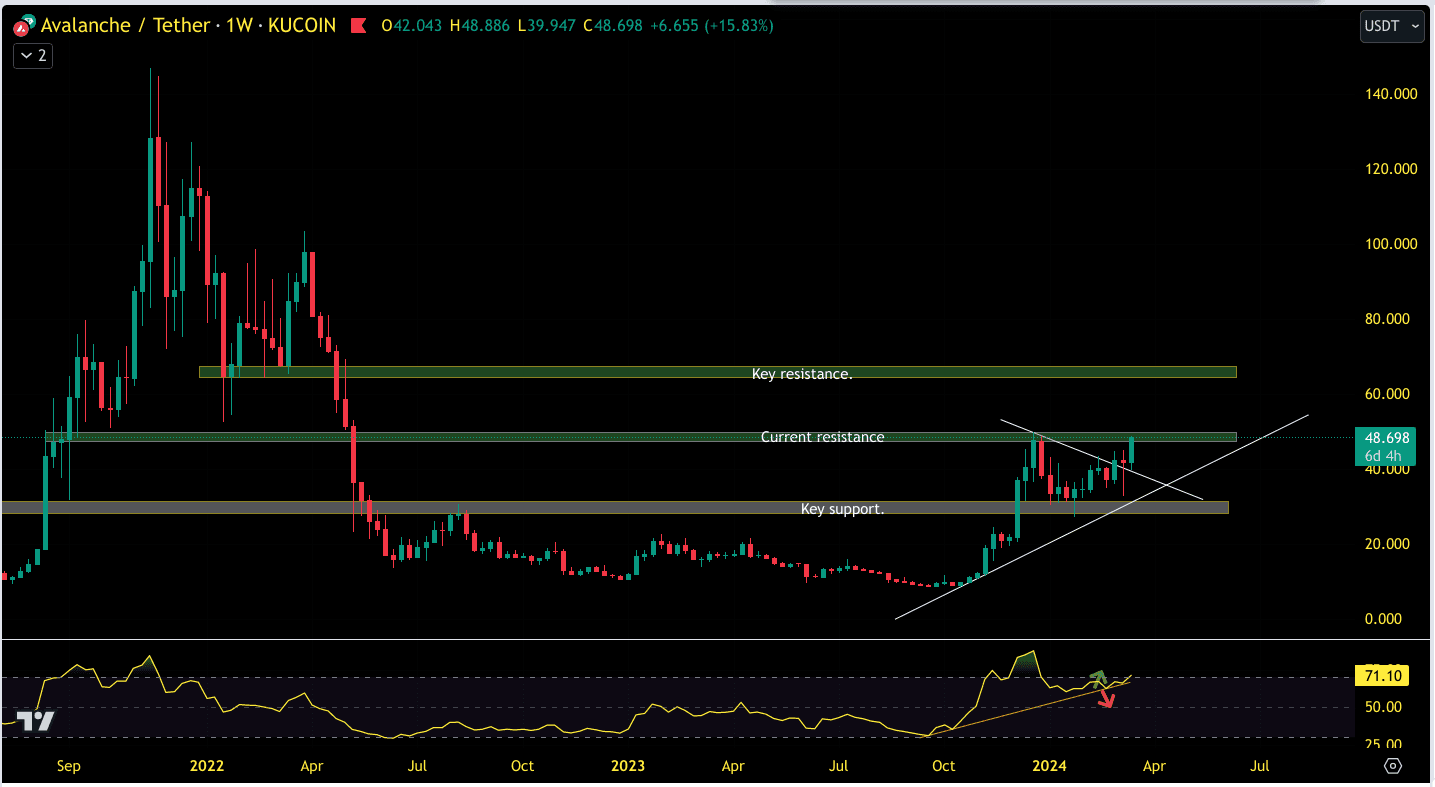
Task: Click the 100.000 price axis label
Action: coord(1391,244)
